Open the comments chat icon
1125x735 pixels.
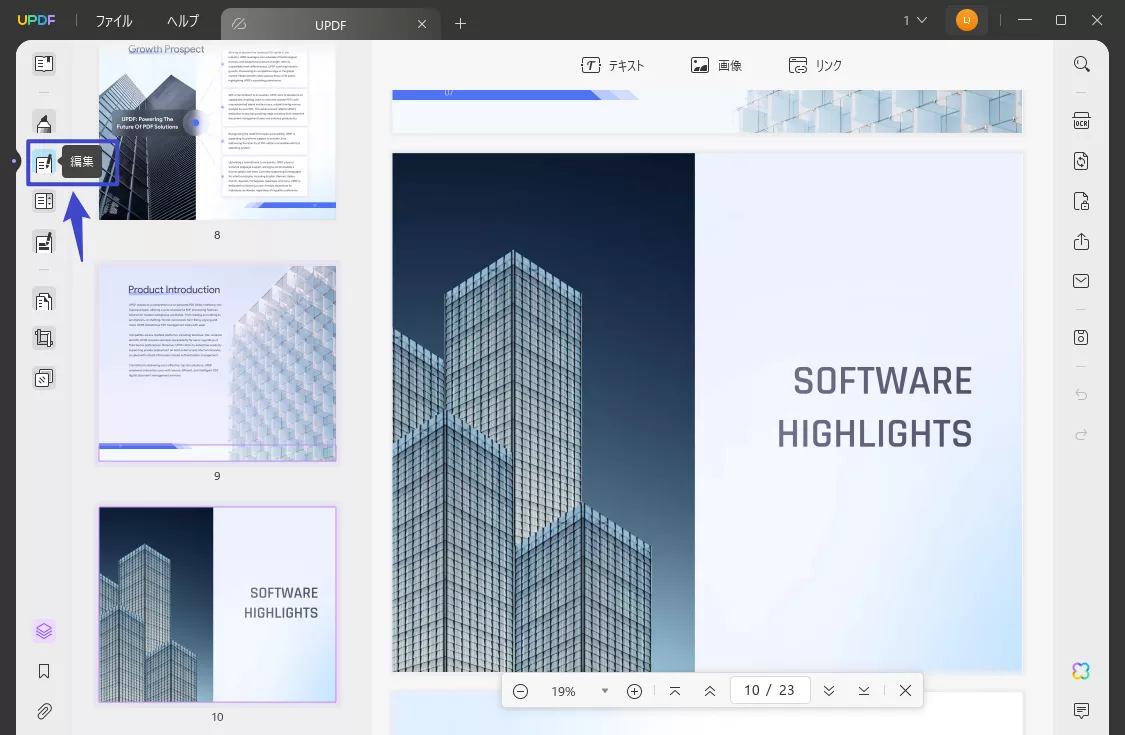(1081, 711)
